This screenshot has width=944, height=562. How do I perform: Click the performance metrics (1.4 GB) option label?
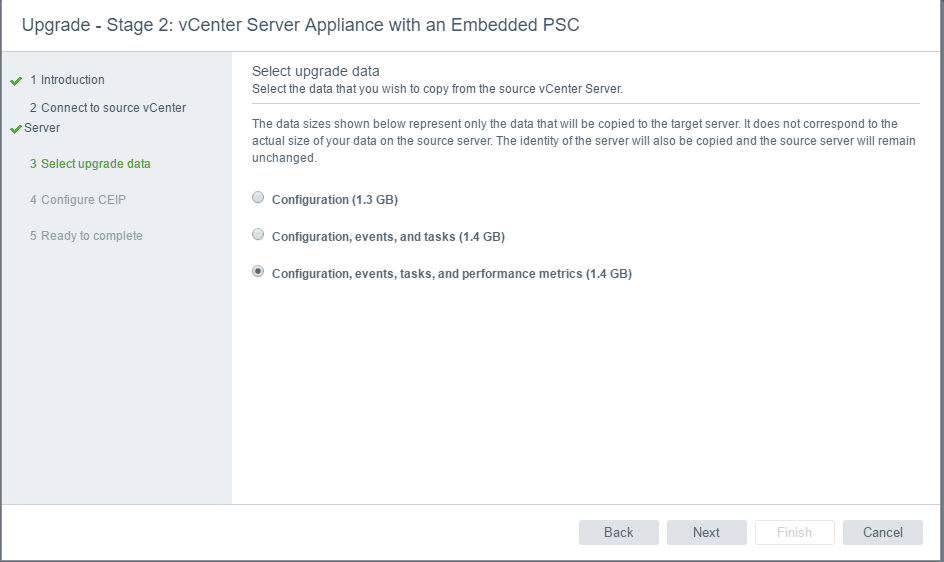click(x=452, y=274)
